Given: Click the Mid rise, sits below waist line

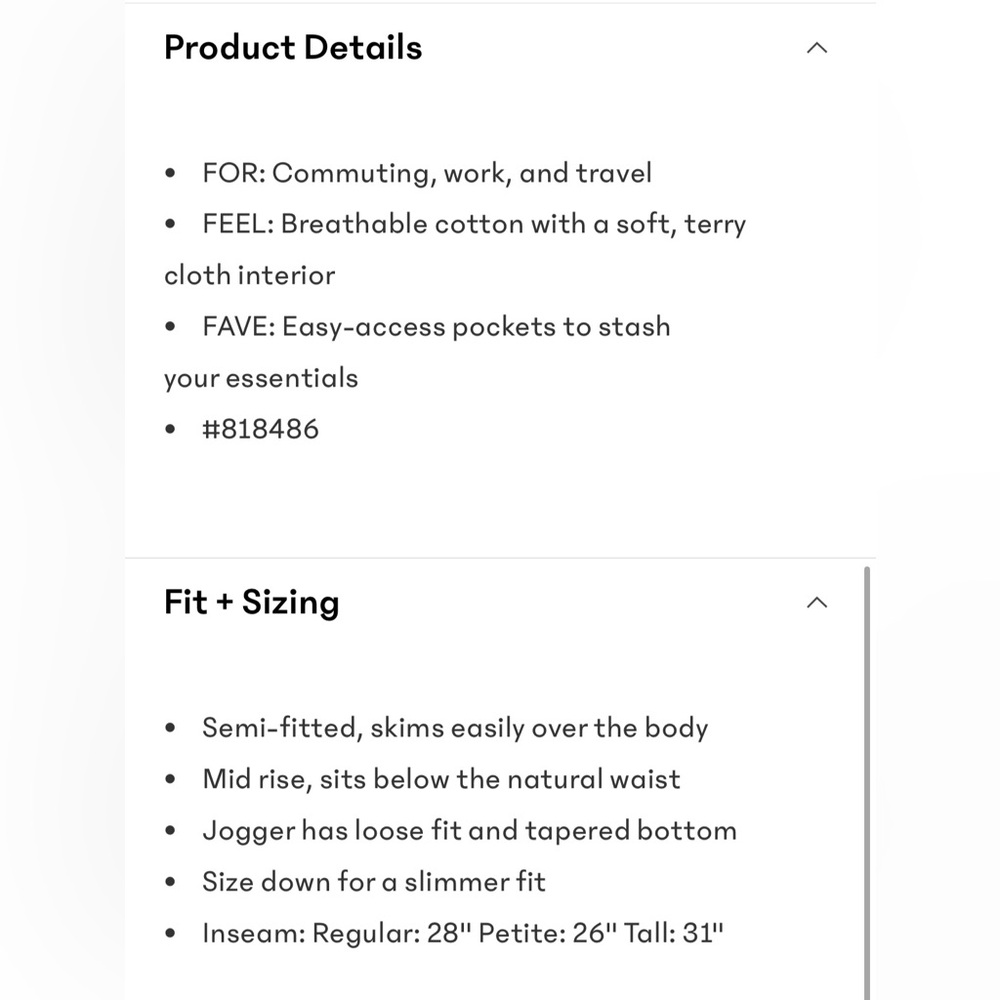Looking at the screenshot, I should tap(441, 779).
